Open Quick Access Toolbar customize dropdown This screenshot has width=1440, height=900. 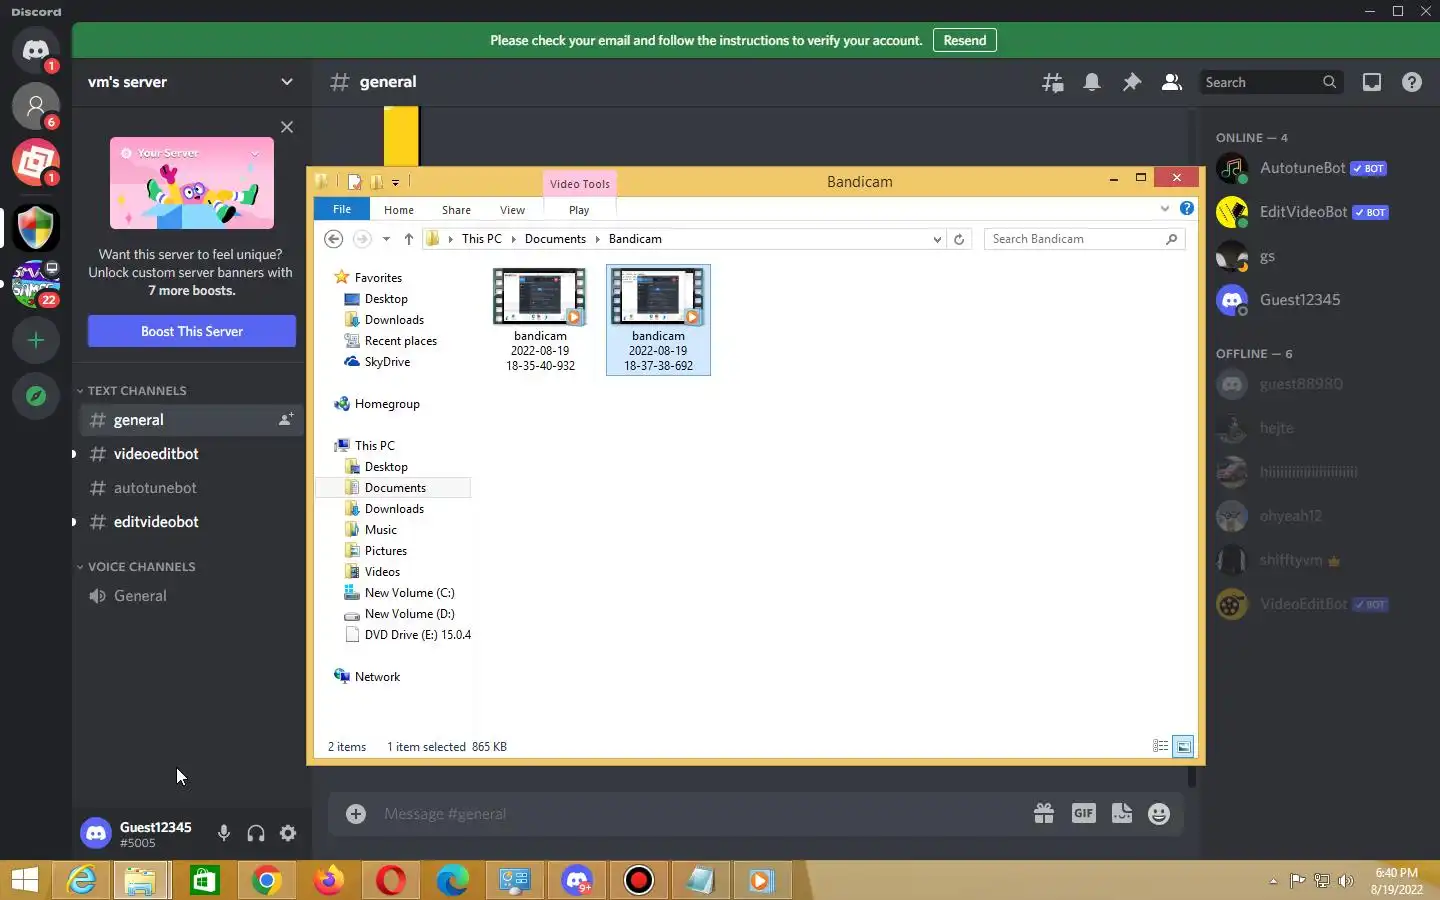coord(396,182)
